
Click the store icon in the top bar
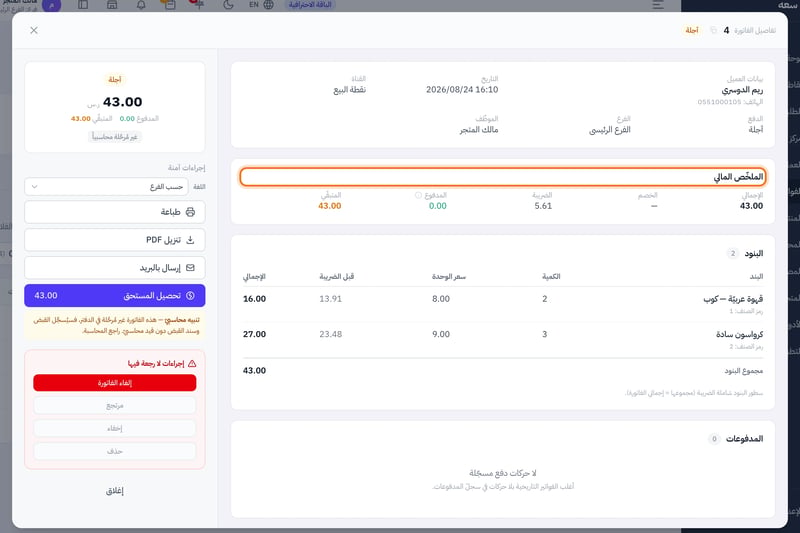tap(112, 5)
